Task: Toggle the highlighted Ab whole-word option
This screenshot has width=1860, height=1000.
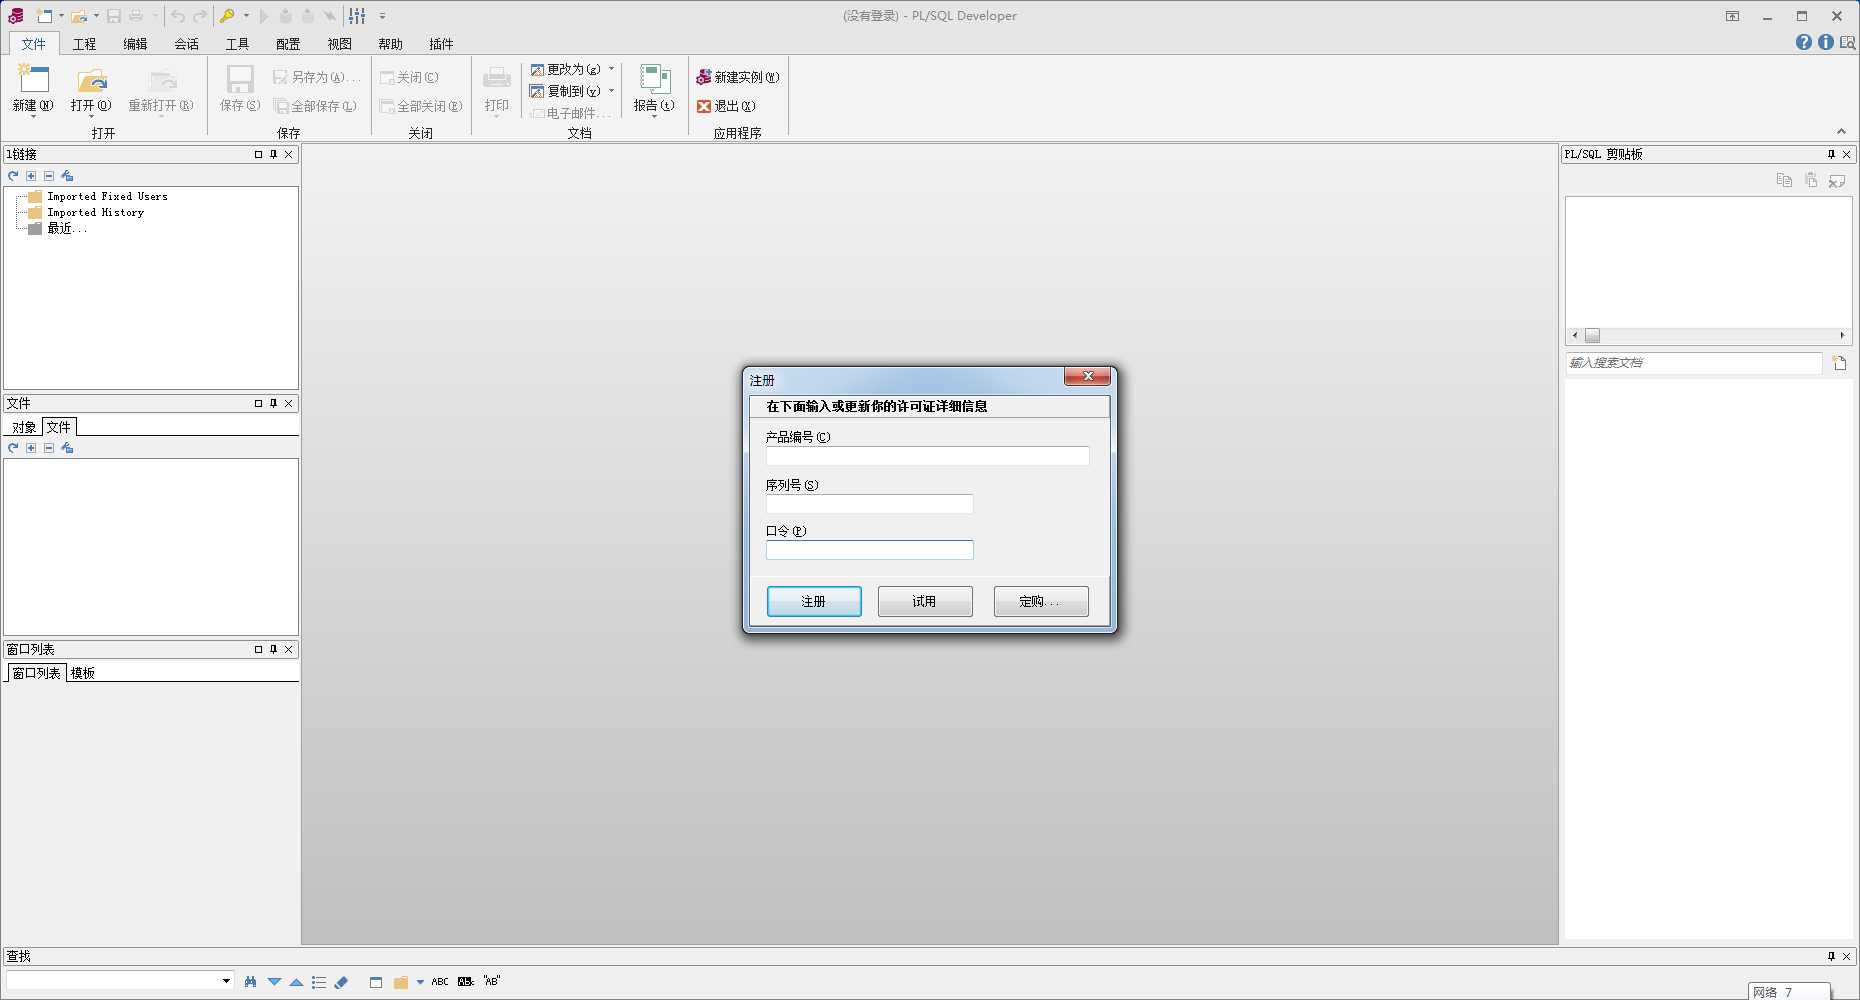Action: 466,982
